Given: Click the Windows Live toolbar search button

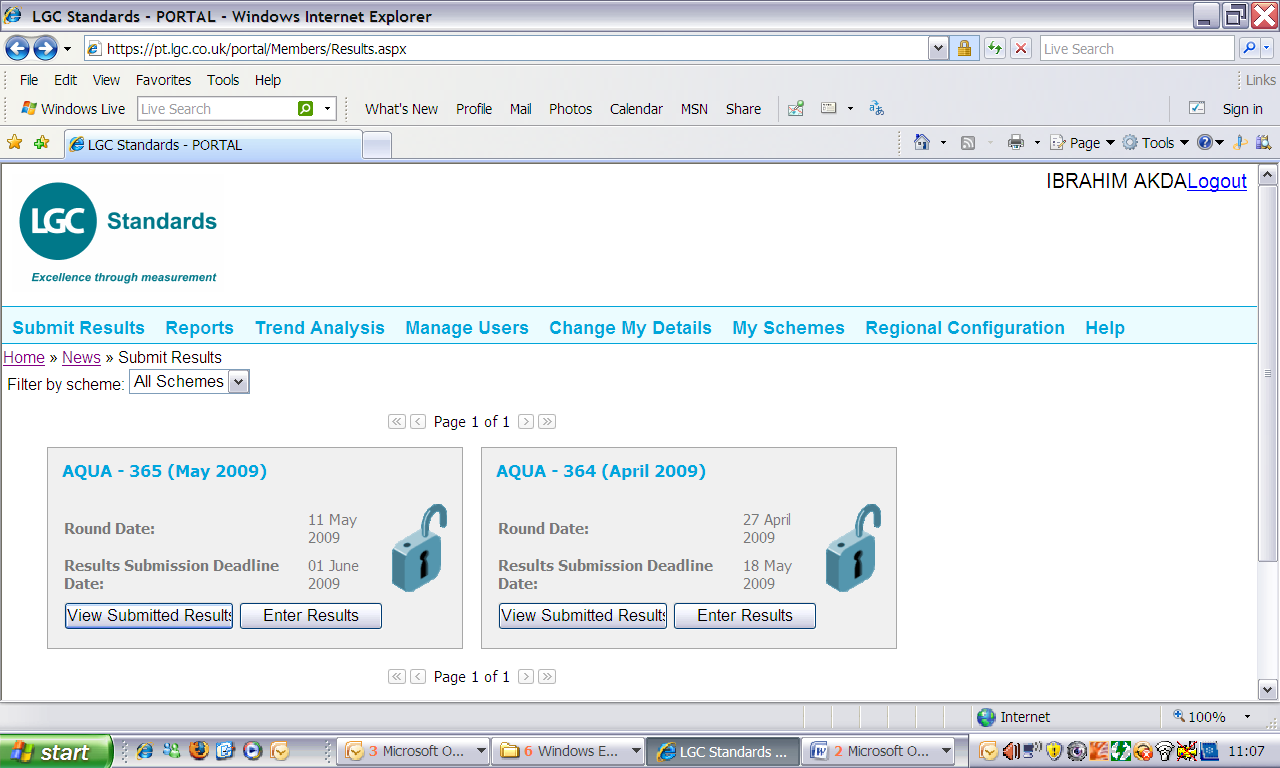Looking at the screenshot, I should [305, 108].
